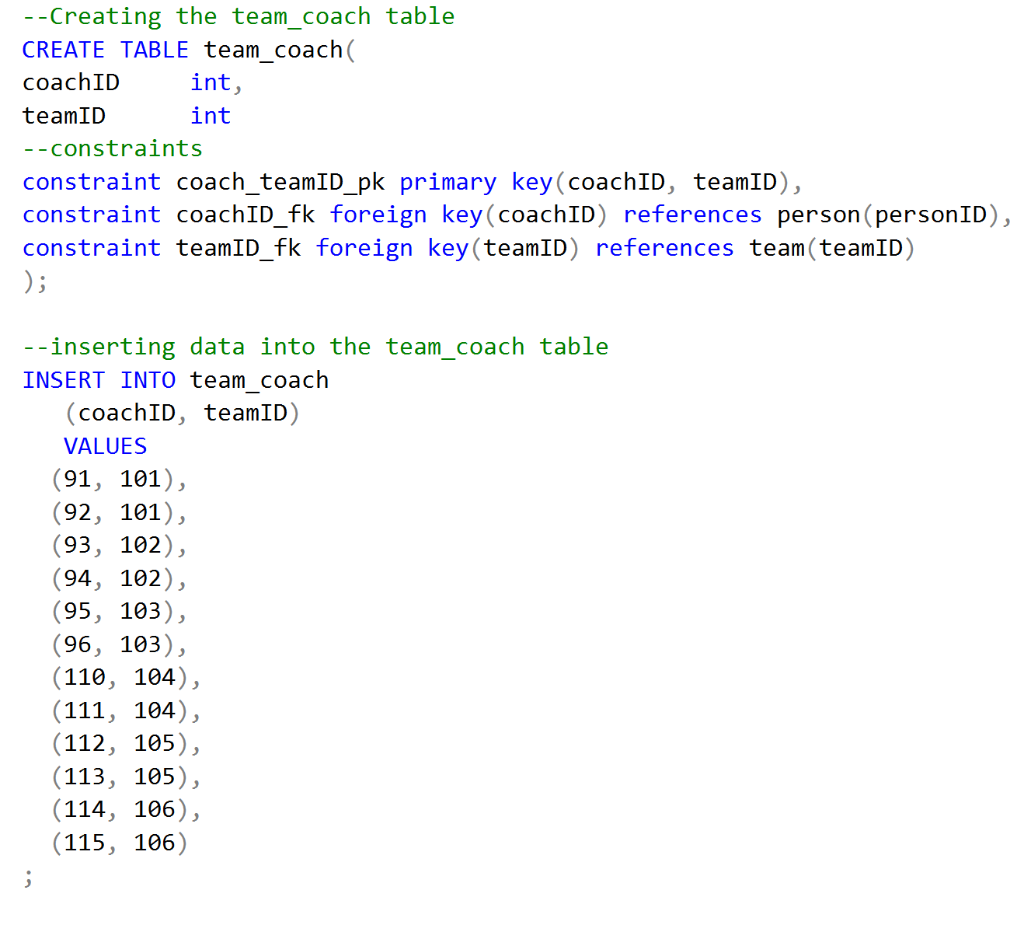1024x925 pixels.
Task: Select the VALUES keyword
Action: [x=104, y=445]
